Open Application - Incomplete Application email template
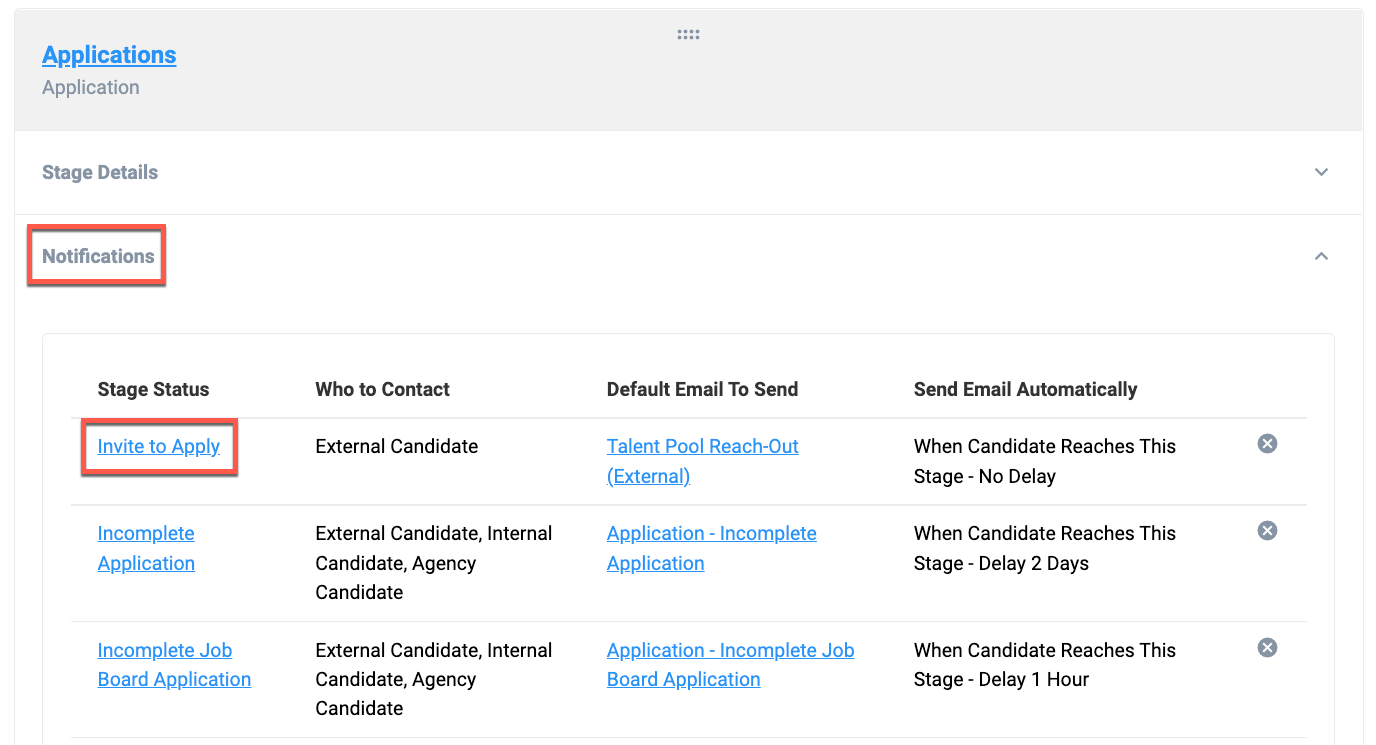Screen dimensions: 1376x745 point(711,548)
